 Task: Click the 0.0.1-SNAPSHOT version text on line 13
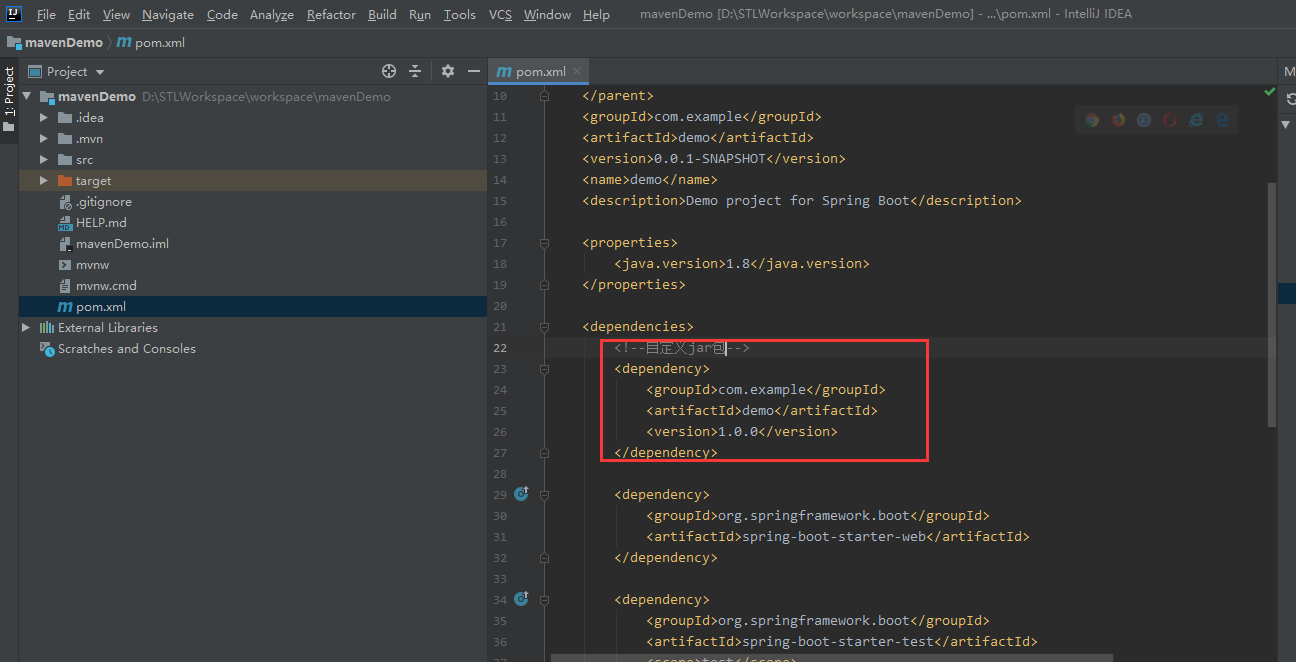click(x=709, y=158)
